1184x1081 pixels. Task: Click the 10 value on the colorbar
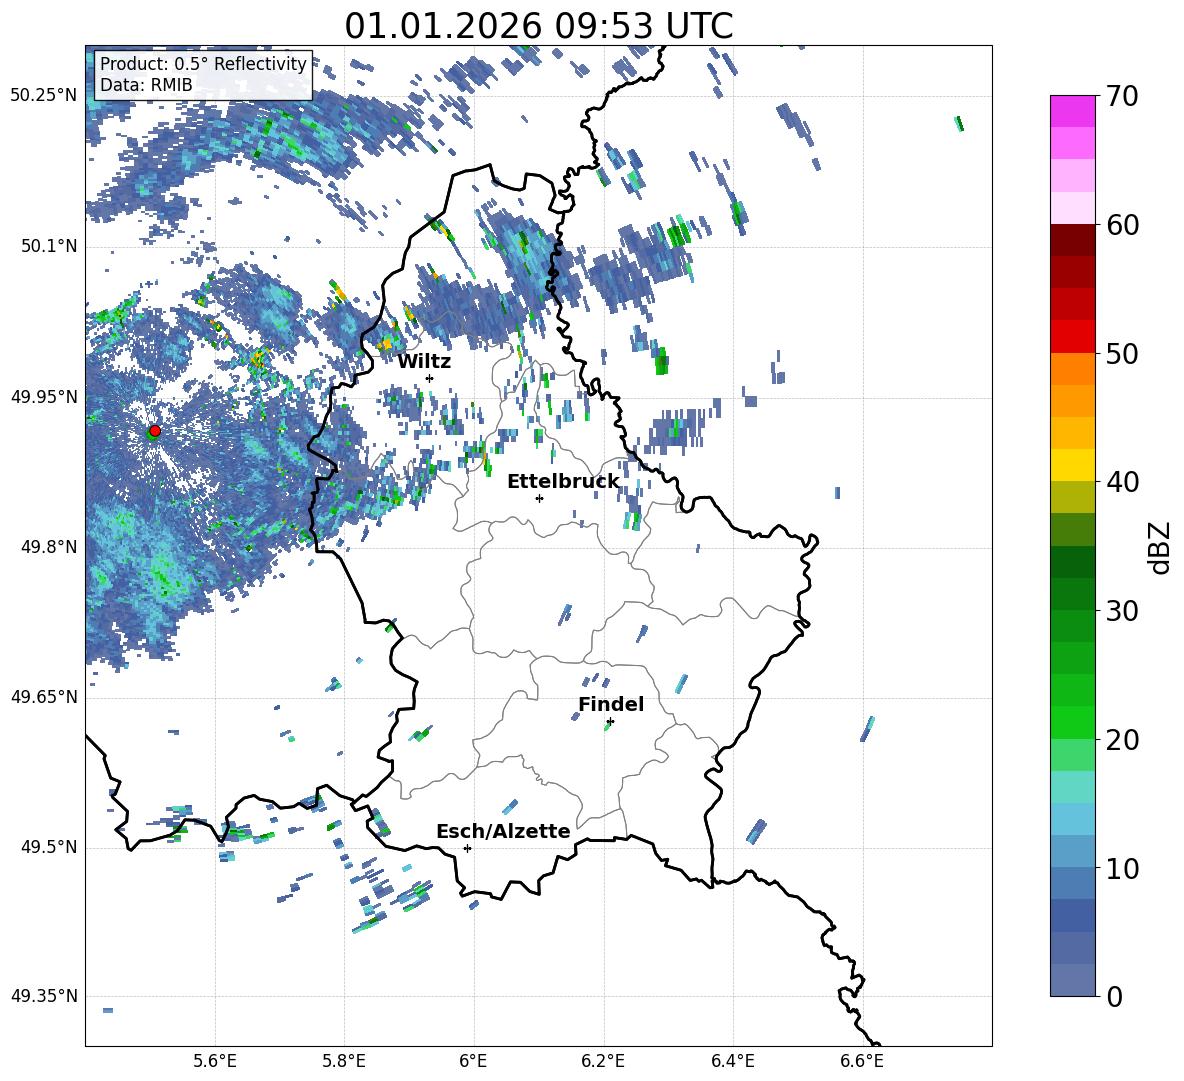pyautogui.click(x=1121, y=868)
